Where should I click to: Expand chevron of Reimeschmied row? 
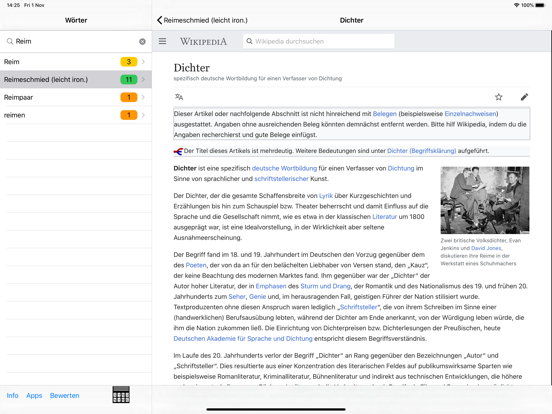pos(143,80)
